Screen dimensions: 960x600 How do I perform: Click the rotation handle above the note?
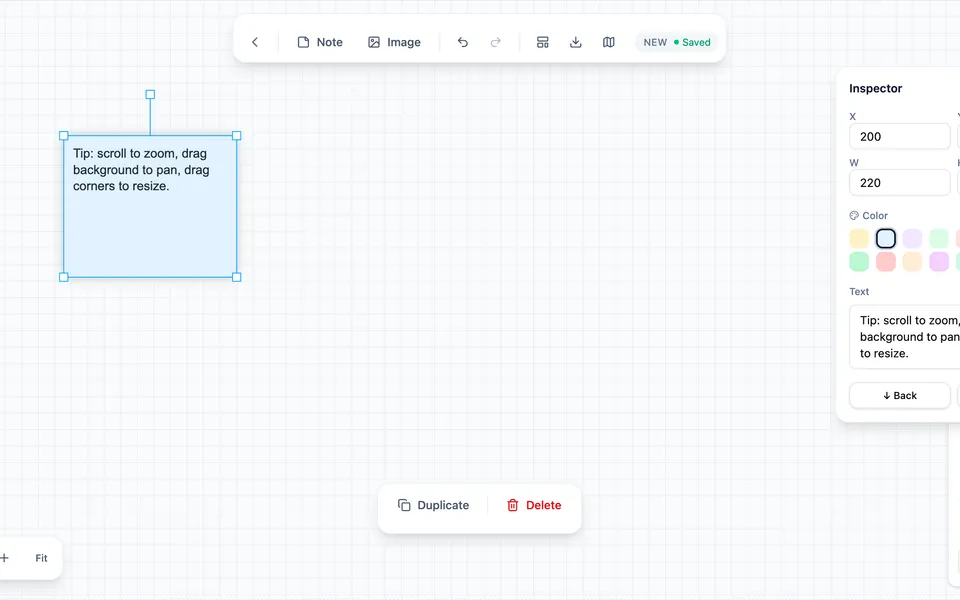(150, 94)
